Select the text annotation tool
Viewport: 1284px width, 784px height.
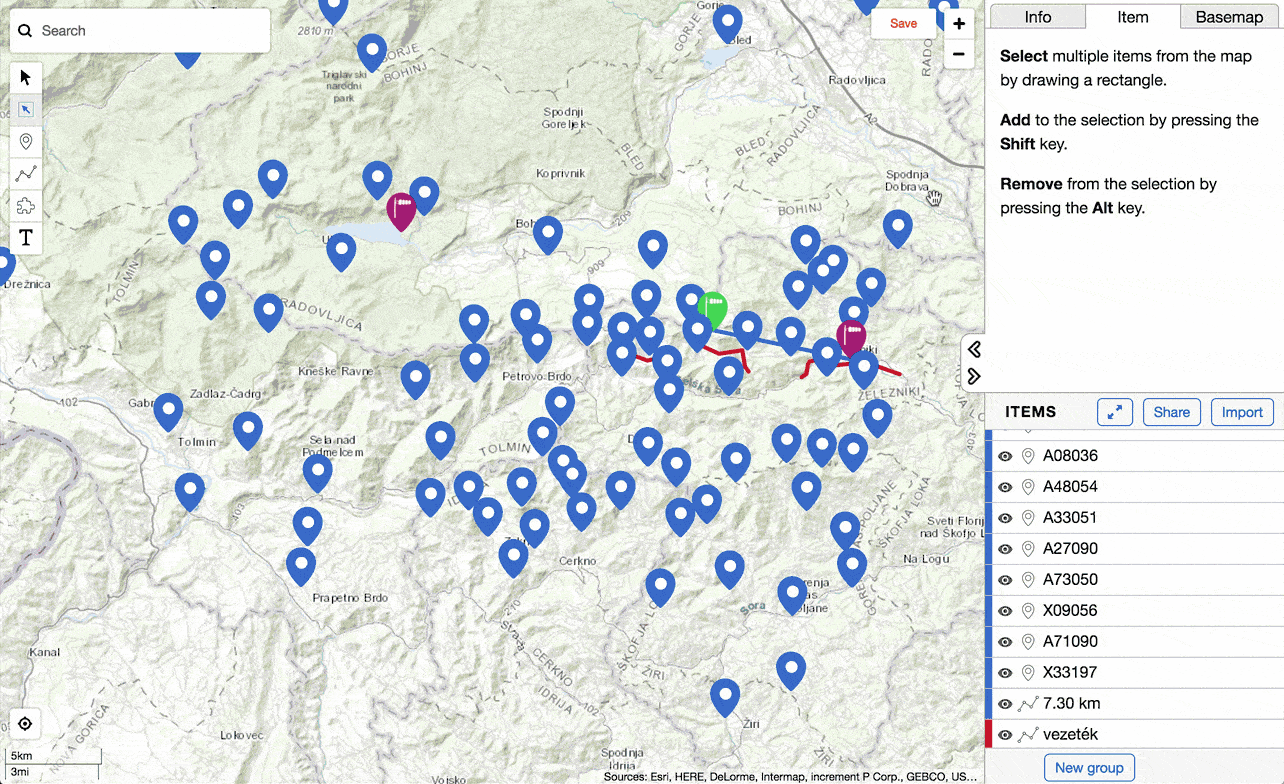(x=25, y=237)
